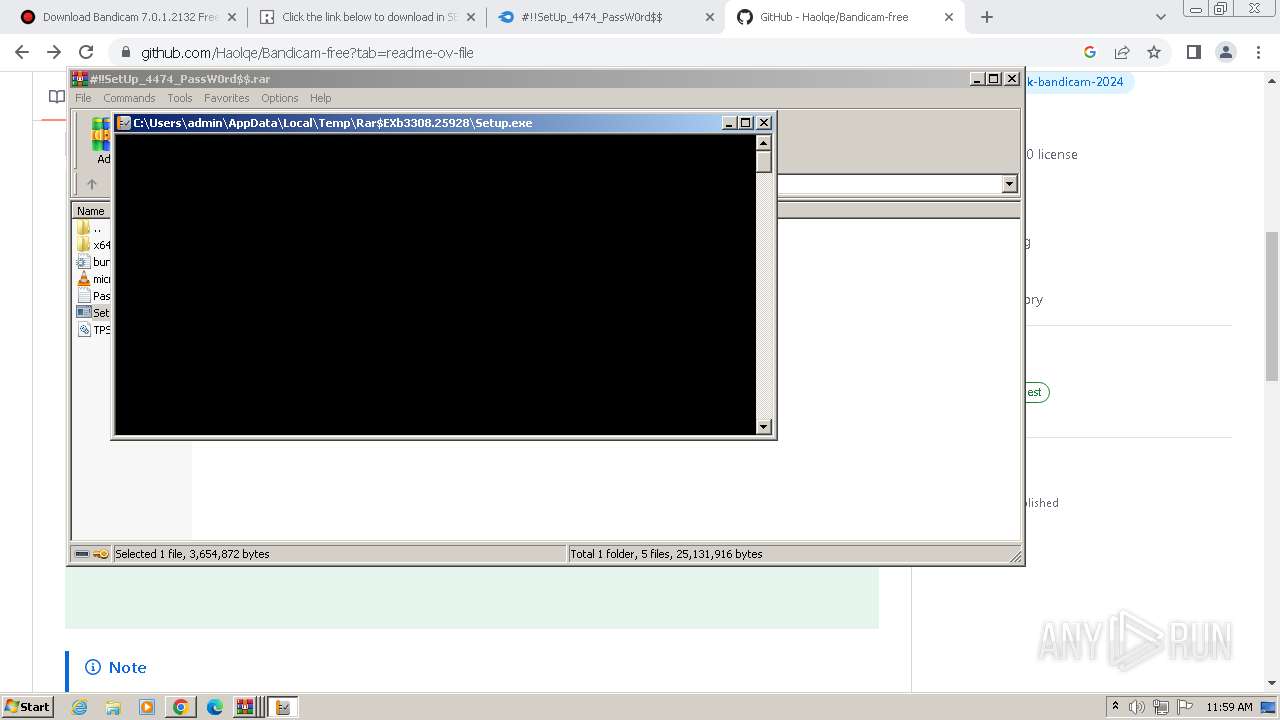Go forward in Chrome
Image resolution: width=1280 pixels, height=720 pixels.
click(x=54, y=52)
